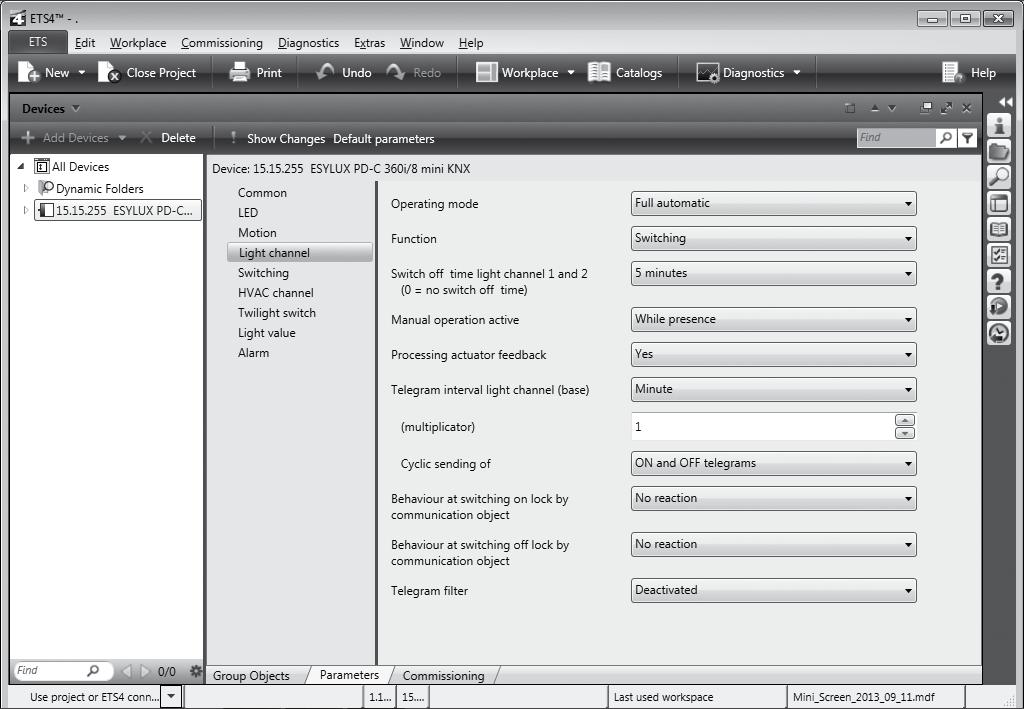Switch to the Group Objects tab
The image size is (1024, 709).
251,676
